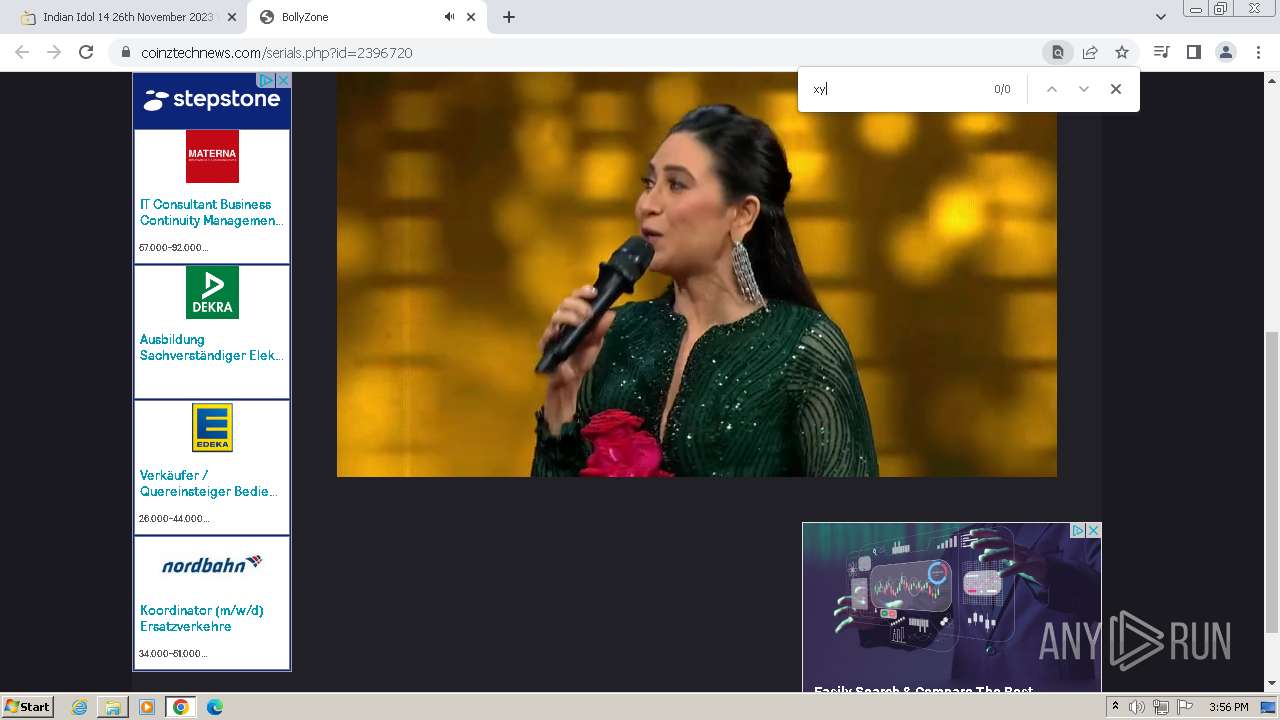Open AdChoices icon on trading ad
This screenshot has height=720, width=1280.
click(x=1078, y=530)
